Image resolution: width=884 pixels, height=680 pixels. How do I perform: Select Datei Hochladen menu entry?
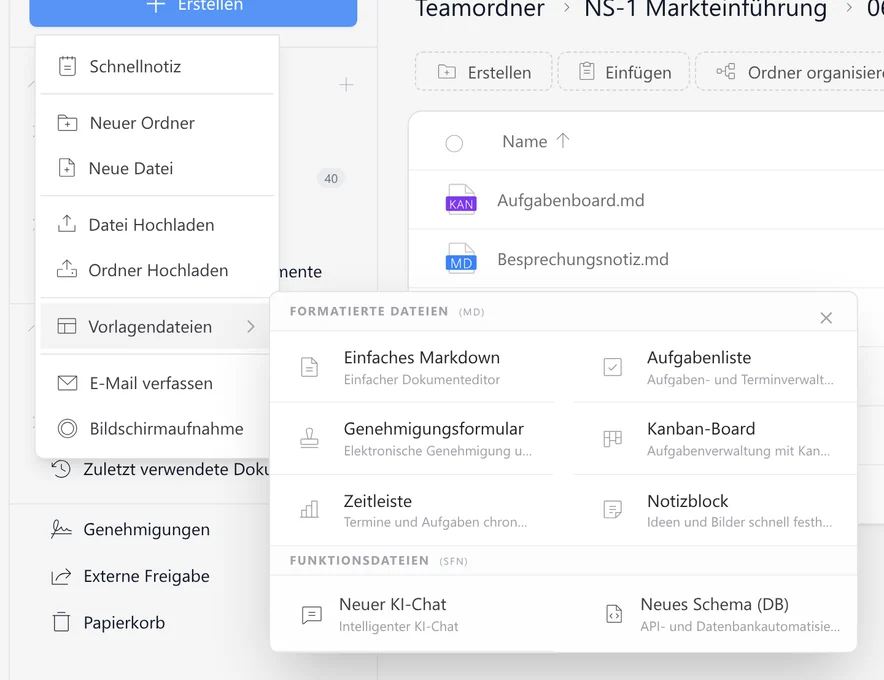pos(157,224)
